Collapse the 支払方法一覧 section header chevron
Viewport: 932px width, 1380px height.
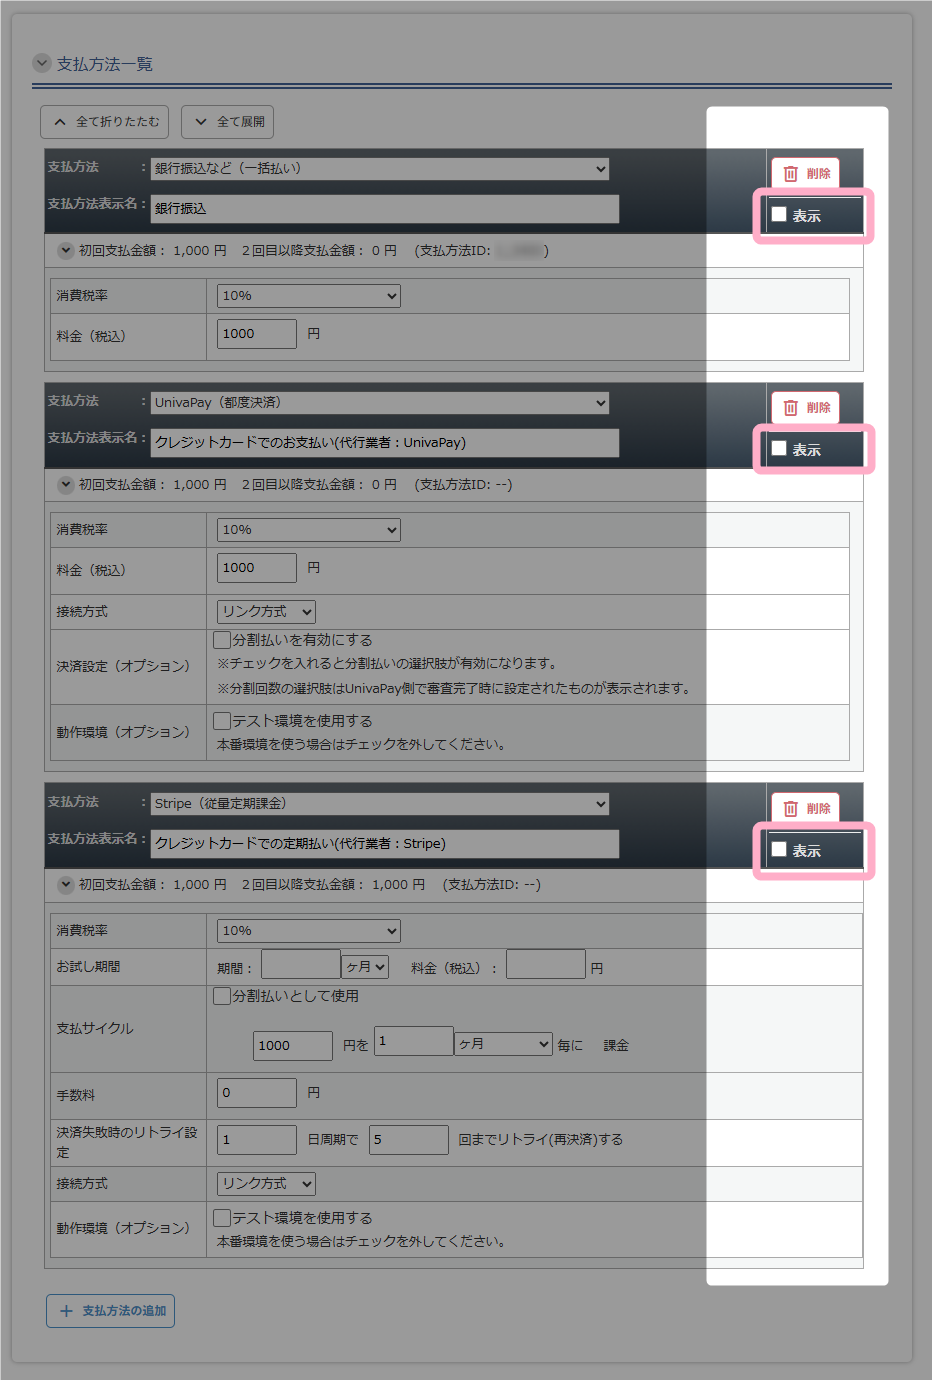(42, 63)
